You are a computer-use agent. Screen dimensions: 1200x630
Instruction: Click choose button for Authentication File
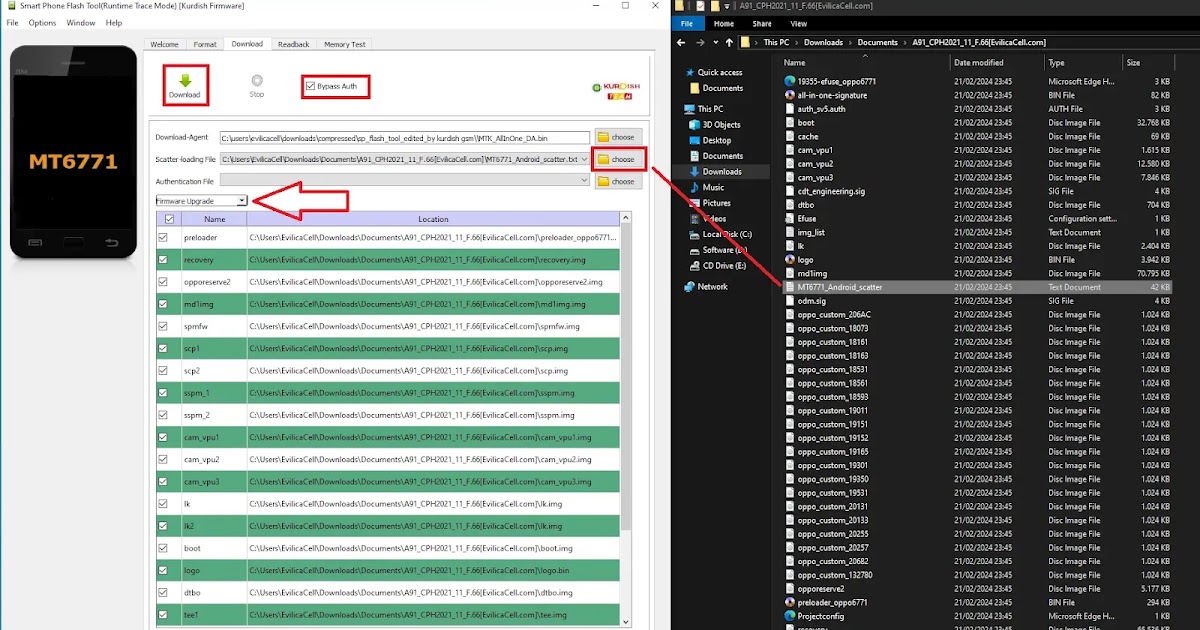click(x=617, y=181)
